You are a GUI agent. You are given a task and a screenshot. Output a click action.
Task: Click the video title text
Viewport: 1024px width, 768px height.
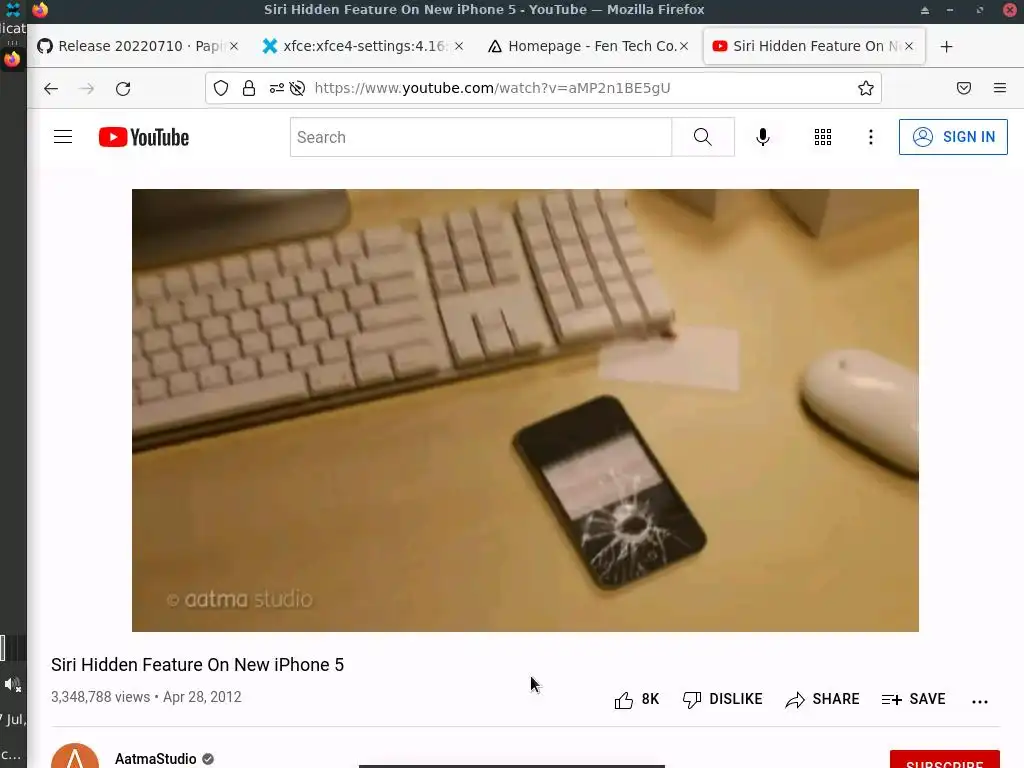[x=197, y=665]
